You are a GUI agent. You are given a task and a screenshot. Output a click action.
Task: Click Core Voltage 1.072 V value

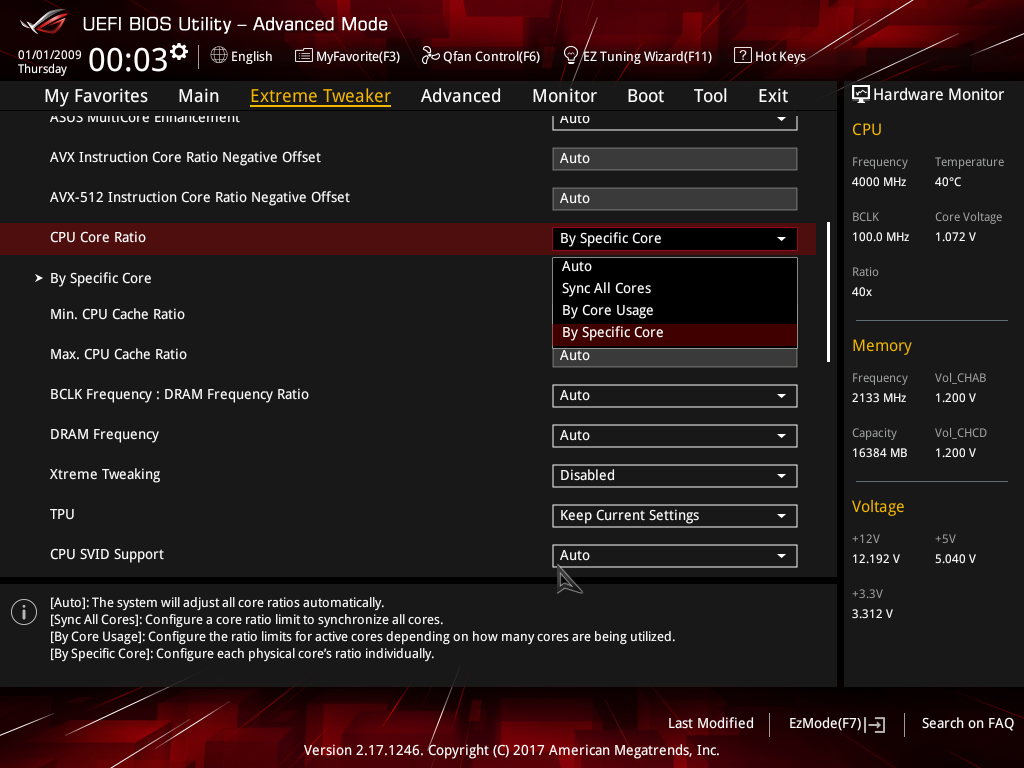[x=955, y=236]
